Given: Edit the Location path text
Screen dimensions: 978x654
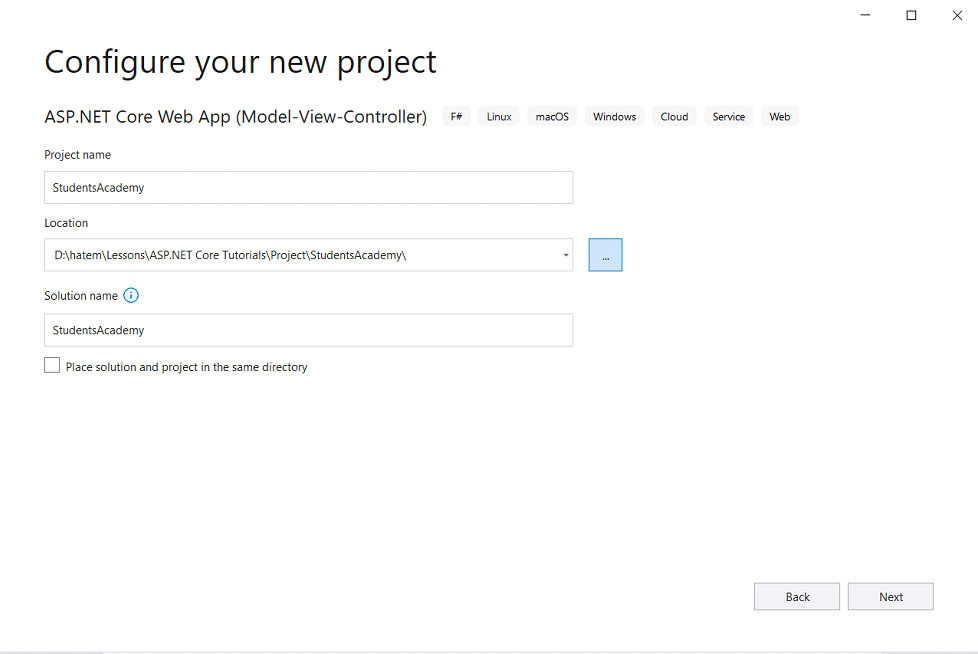Looking at the screenshot, I should pyautogui.click(x=302, y=255).
